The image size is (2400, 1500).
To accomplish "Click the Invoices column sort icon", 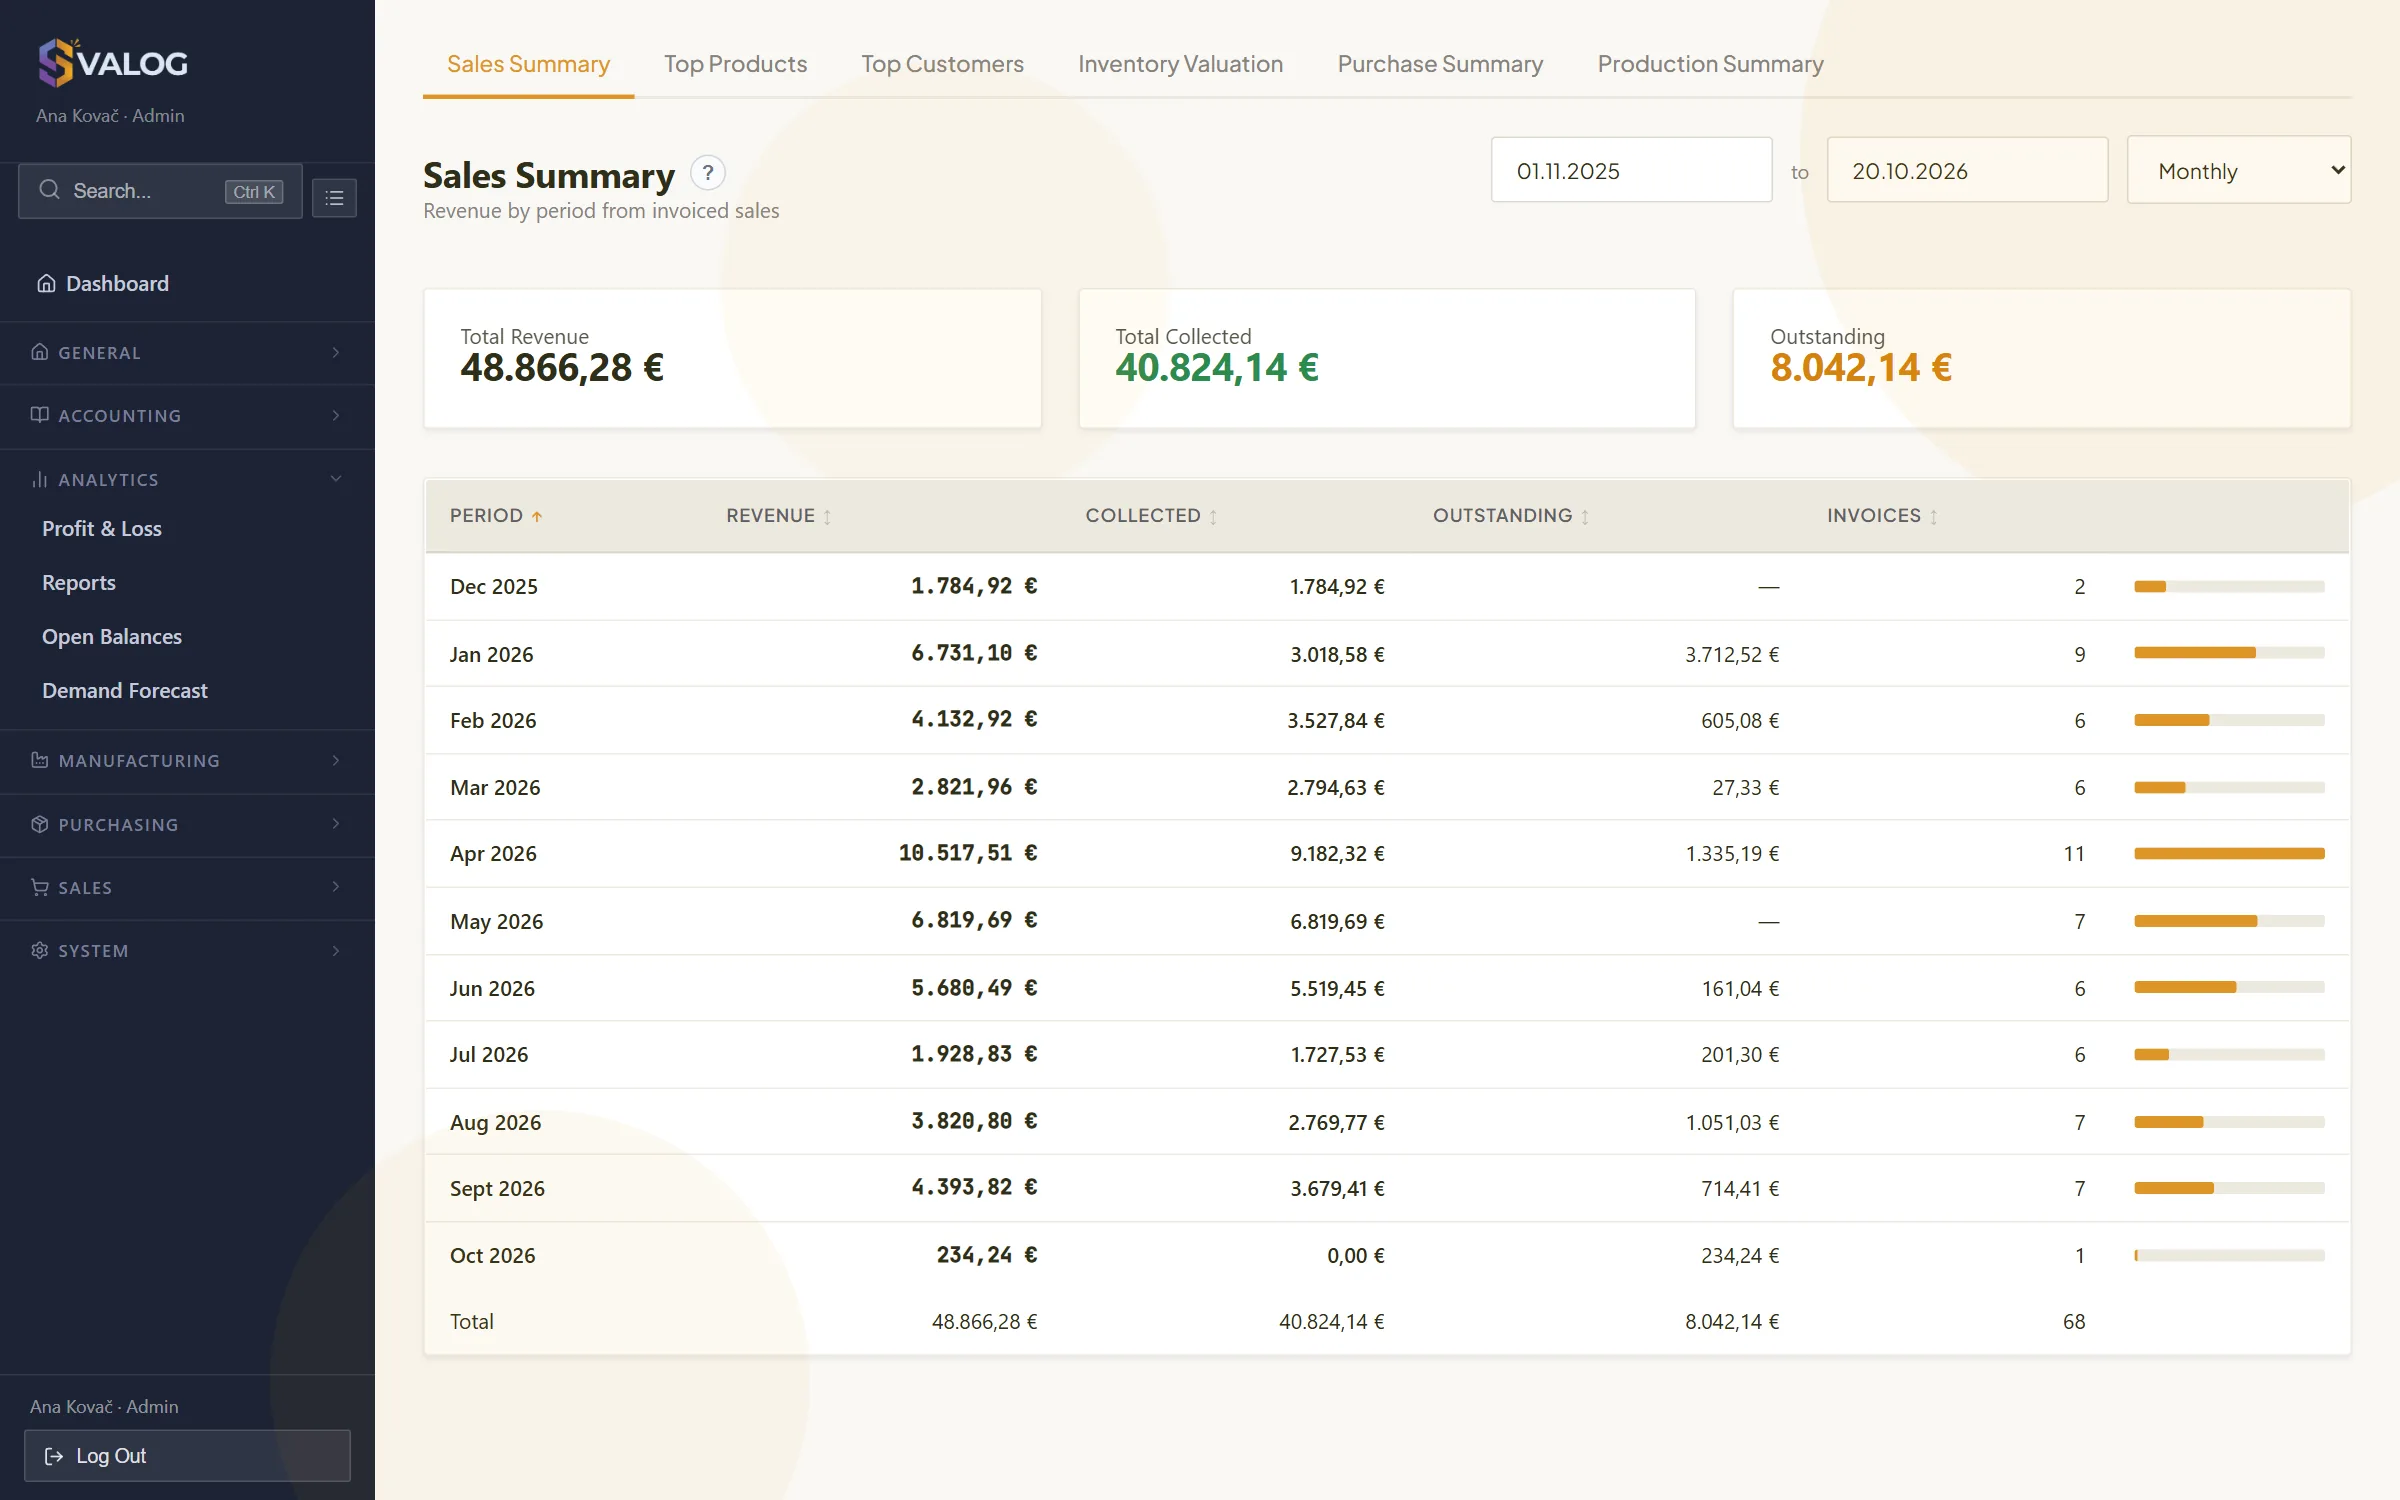I will 1933,516.
